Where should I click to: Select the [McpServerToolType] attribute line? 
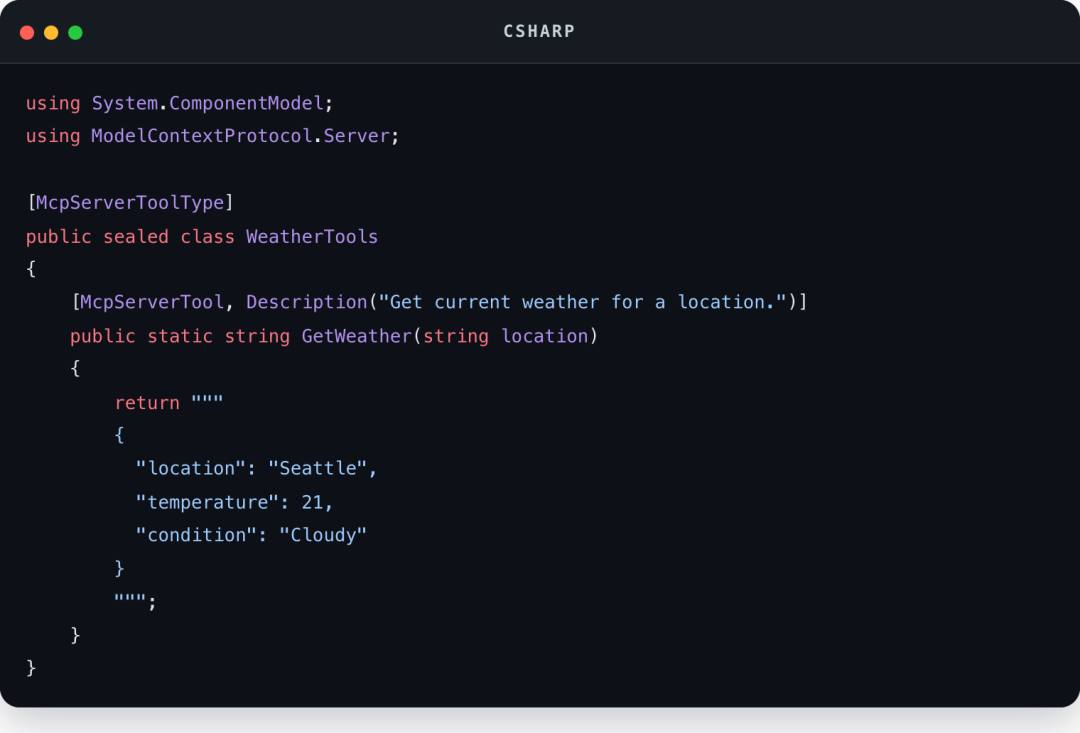pyautogui.click(x=130, y=203)
